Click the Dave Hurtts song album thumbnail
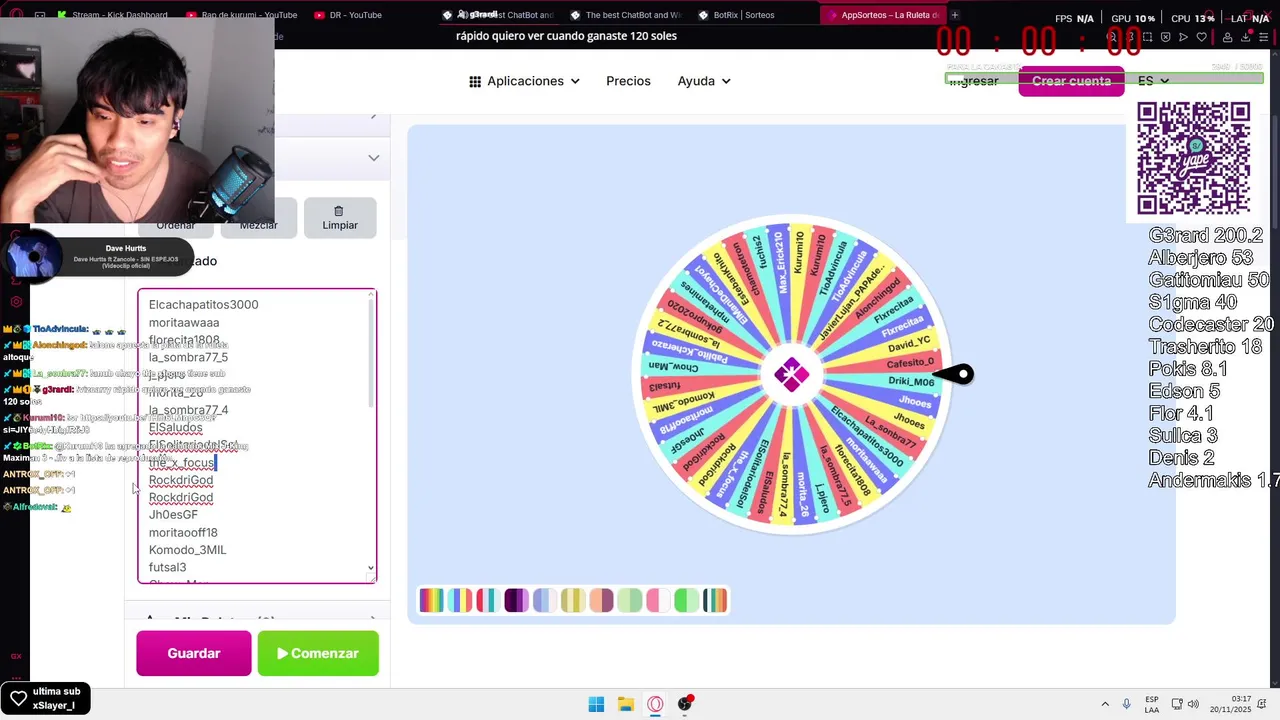This screenshot has width=1280, height=720. (34, 256)
